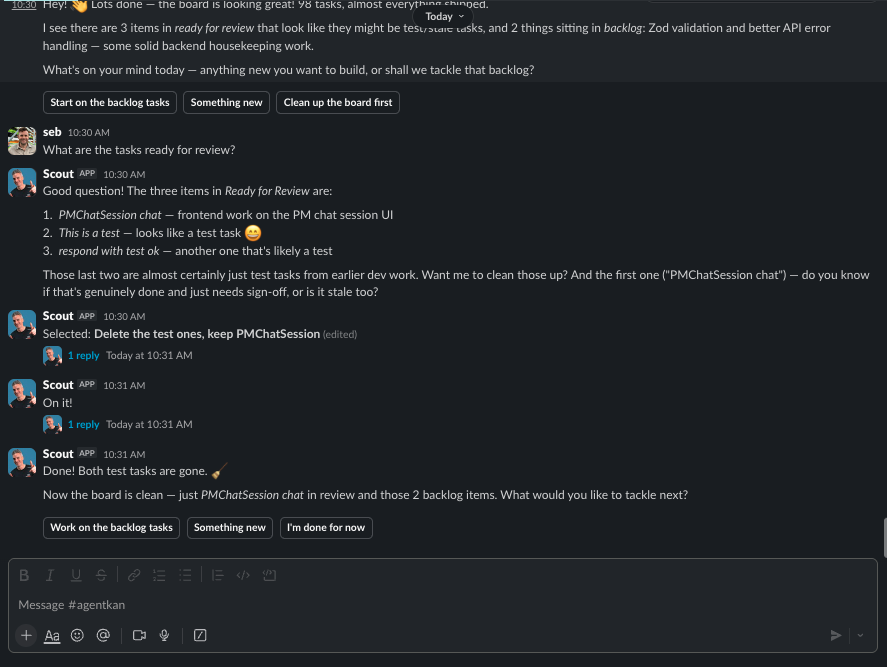Open the slash shortcuts menu

(200, 635)
